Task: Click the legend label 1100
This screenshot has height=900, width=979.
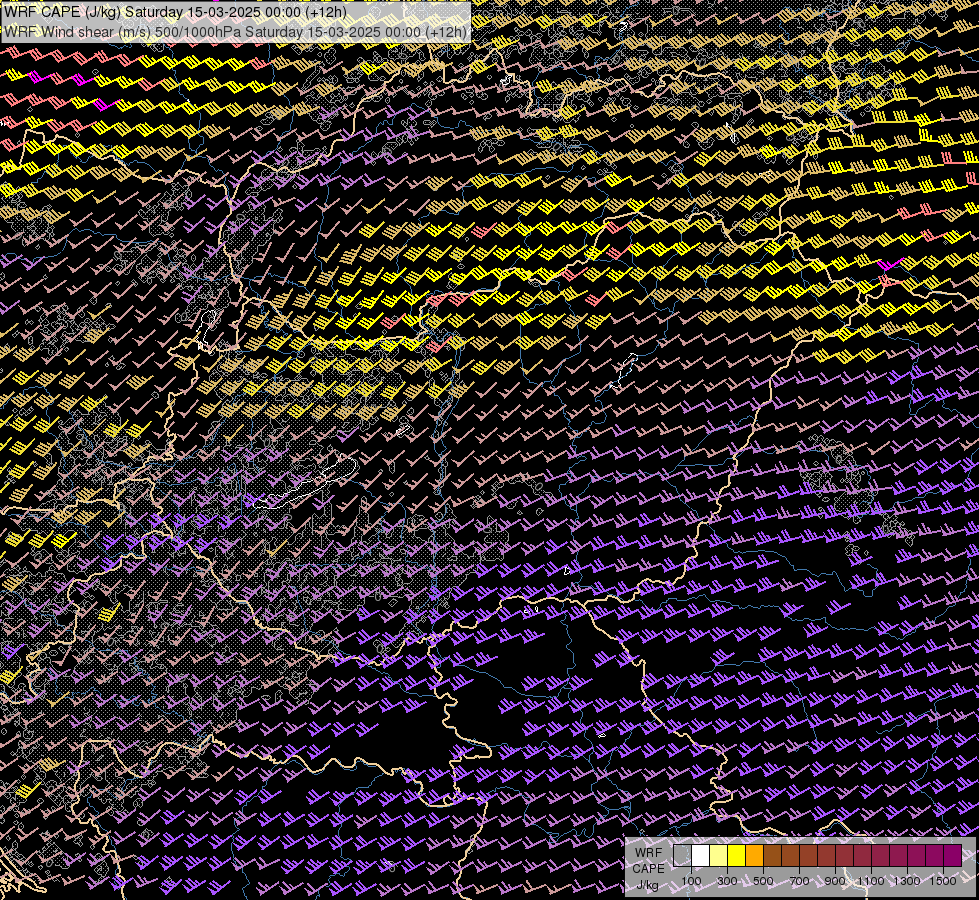Action: (x=870, y=881)
